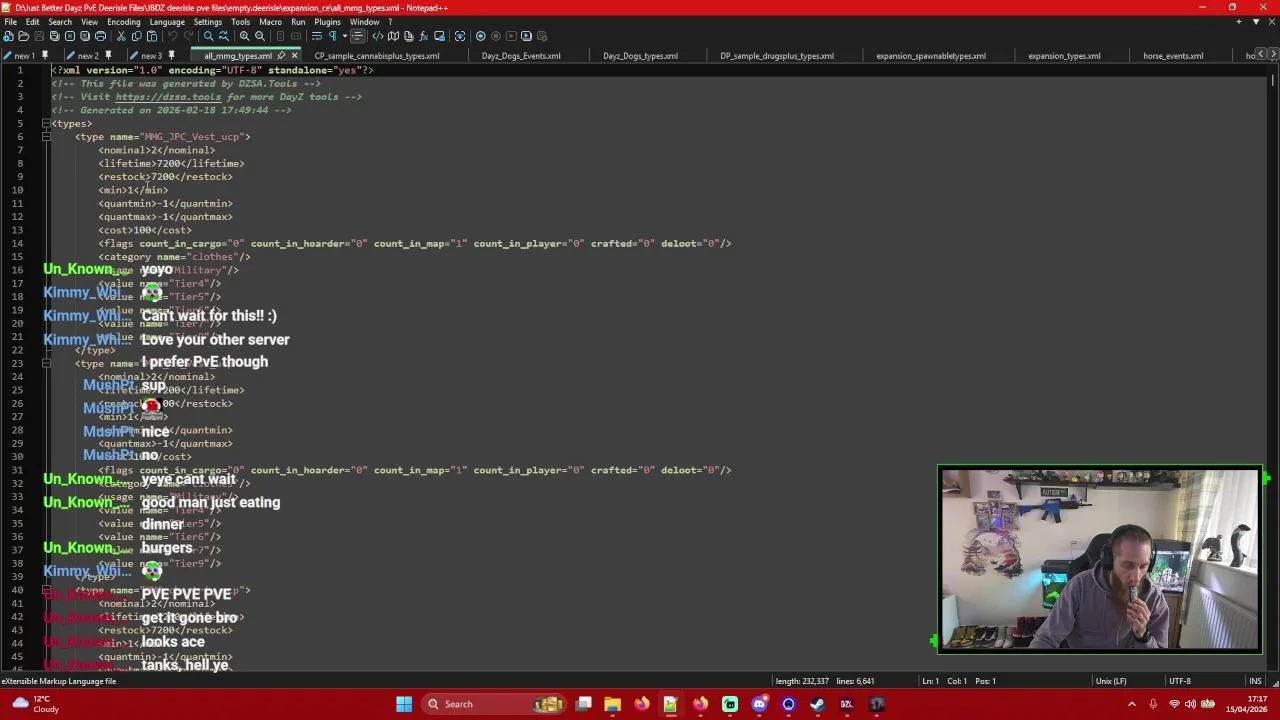This screenshot has height=720, width=1280.
Task: Save the current file with the Save icon
Action: [x=39, y=36]
